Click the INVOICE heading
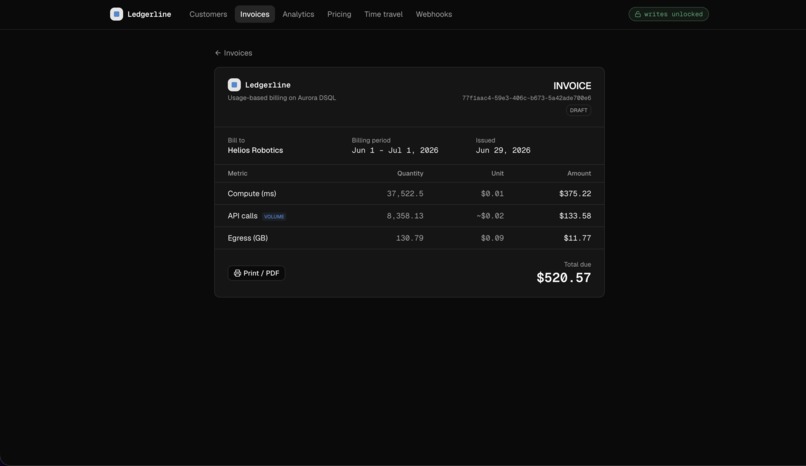Viewport: 806px width, 466px height. pos(572,86)
